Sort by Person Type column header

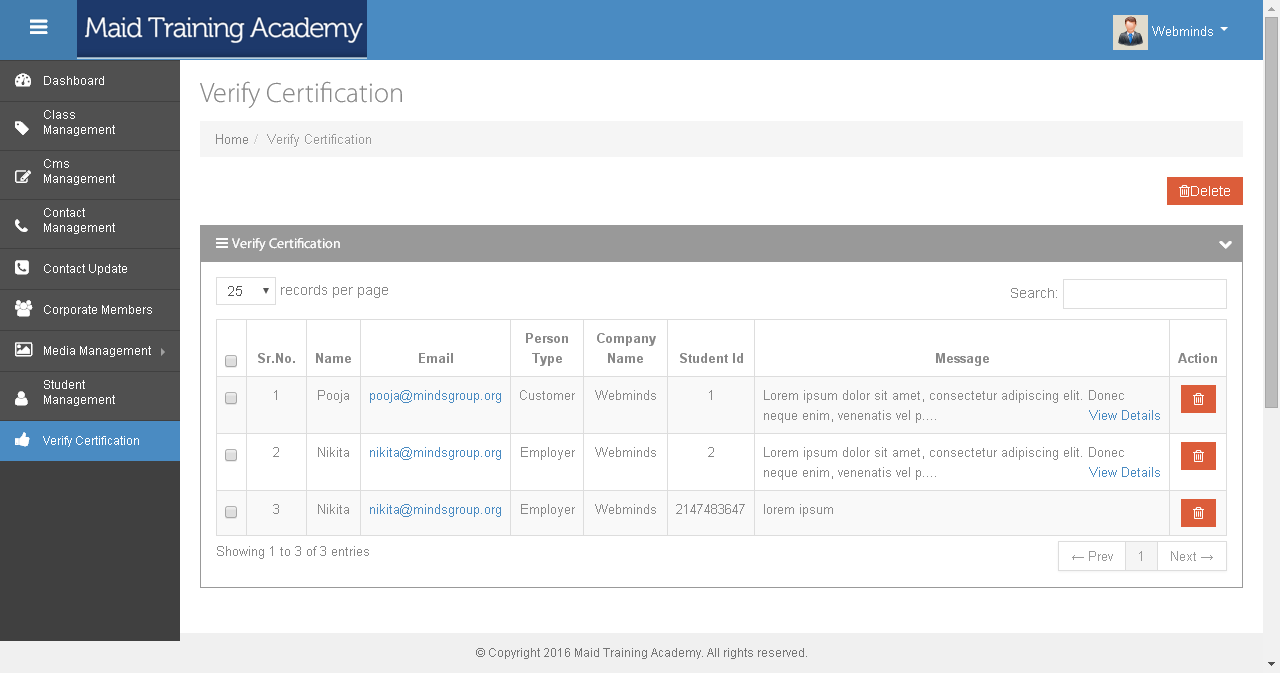[547, 348]
